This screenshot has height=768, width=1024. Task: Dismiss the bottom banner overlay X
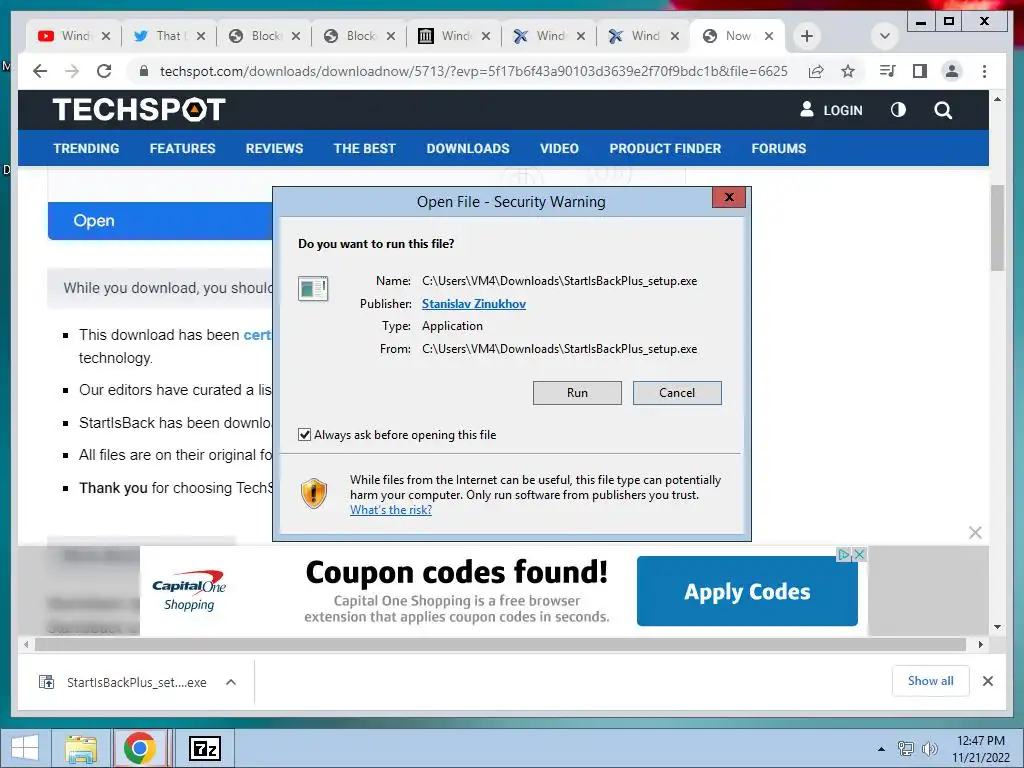pyautogui.click(x=975, y=532)
